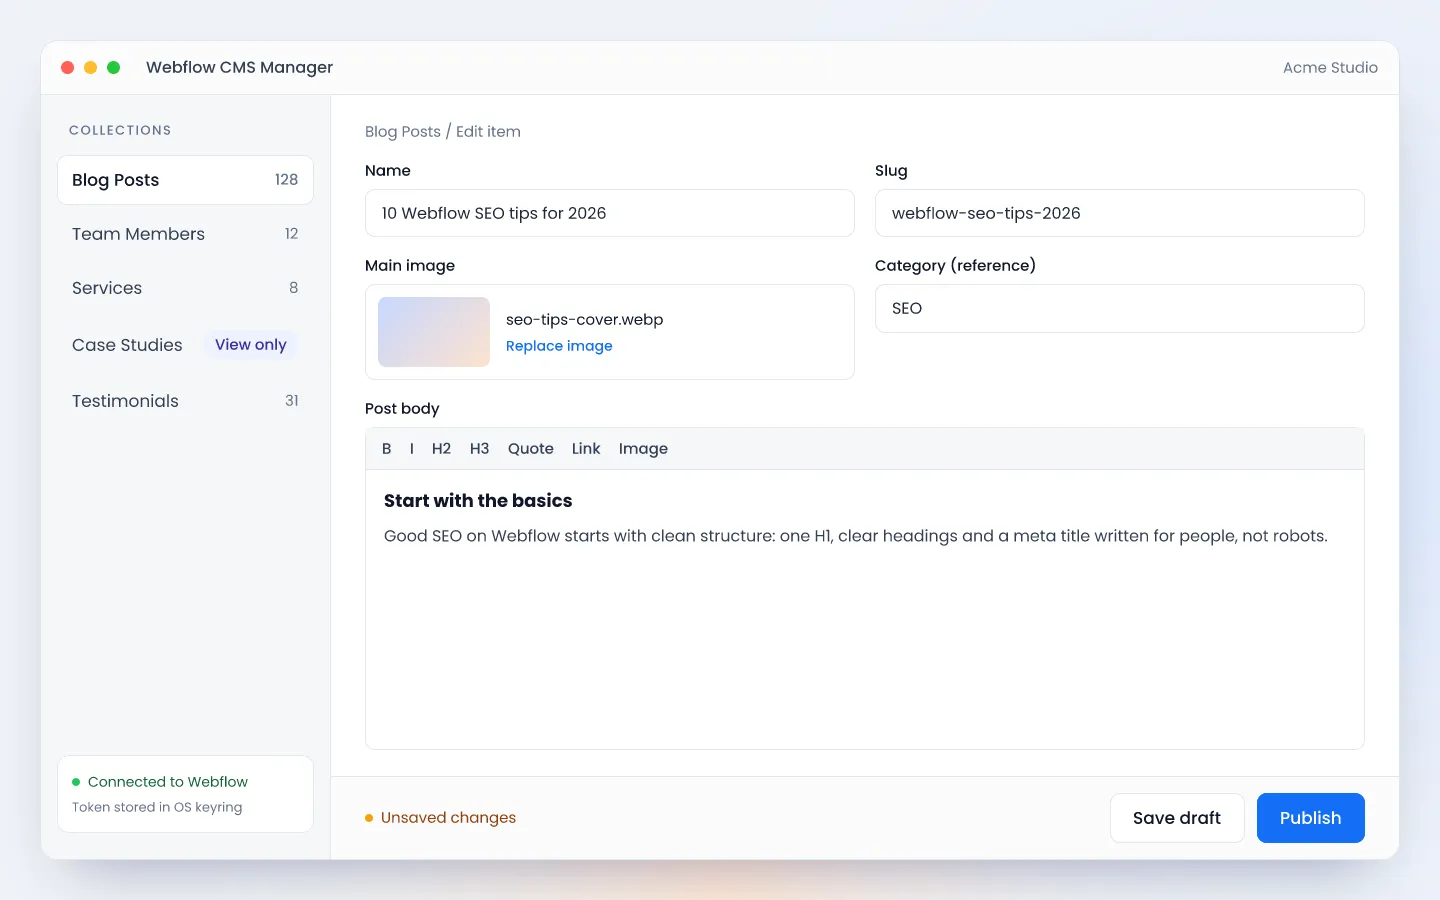Click the yellow window minimize button
The image size is (1440, 900).
click(x=91, y=68)
